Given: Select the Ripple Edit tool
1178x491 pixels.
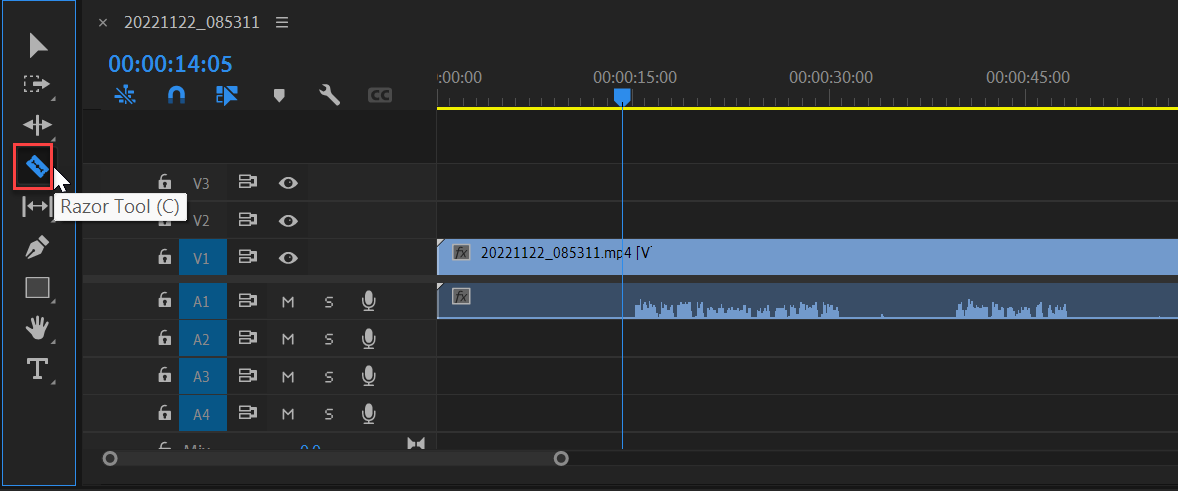Looking at the screenshot, I should (37, 125).
